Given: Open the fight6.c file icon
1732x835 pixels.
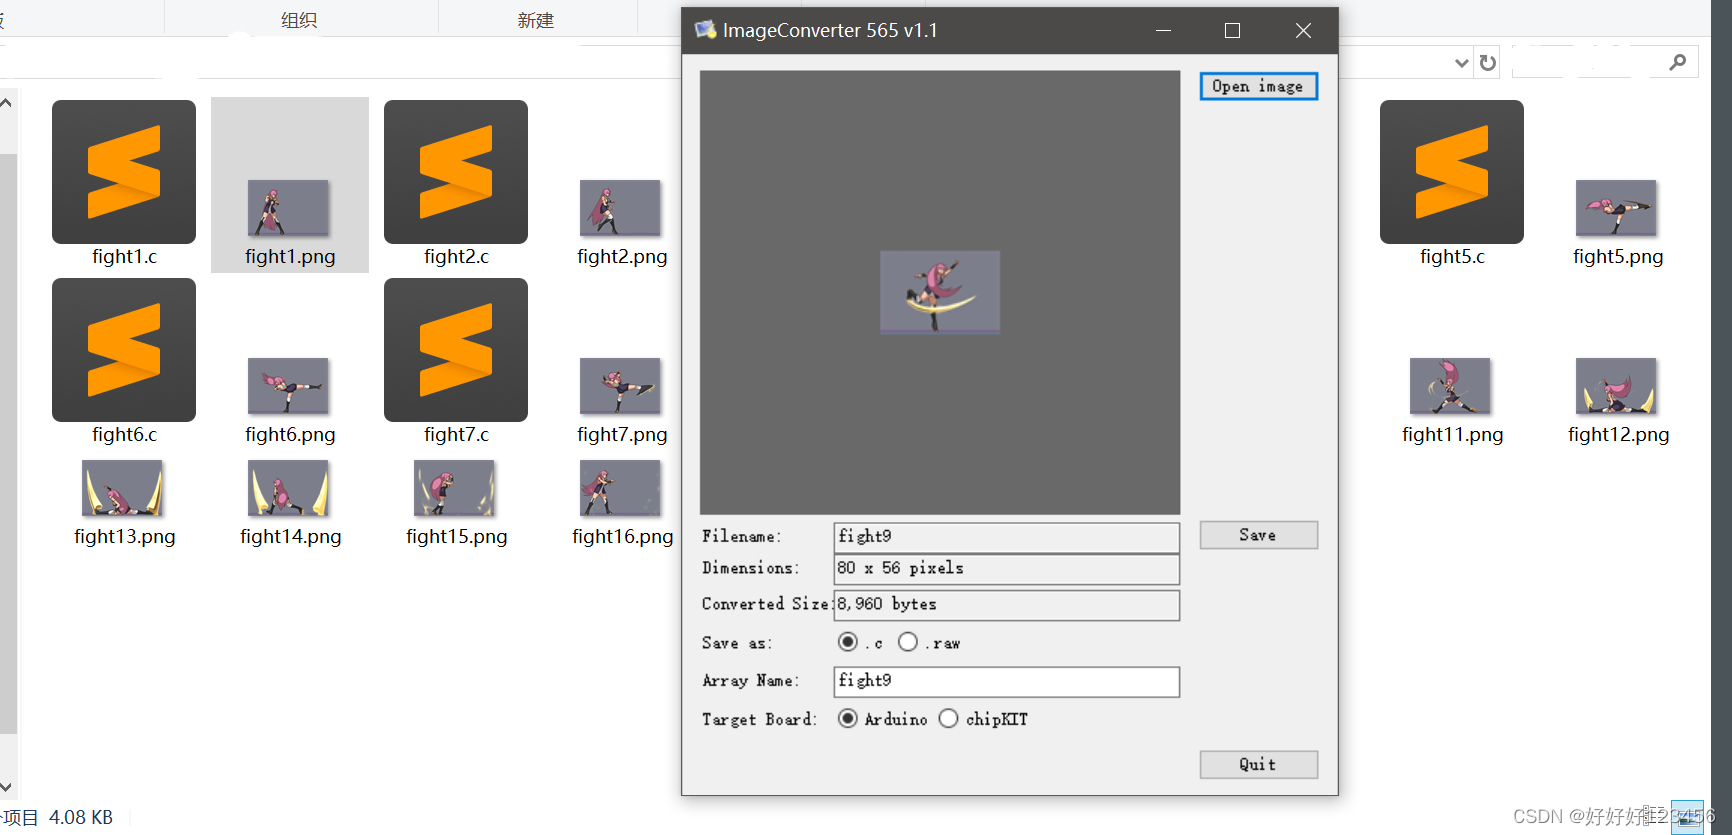Looking at the screenshot, I should [124, 350].
